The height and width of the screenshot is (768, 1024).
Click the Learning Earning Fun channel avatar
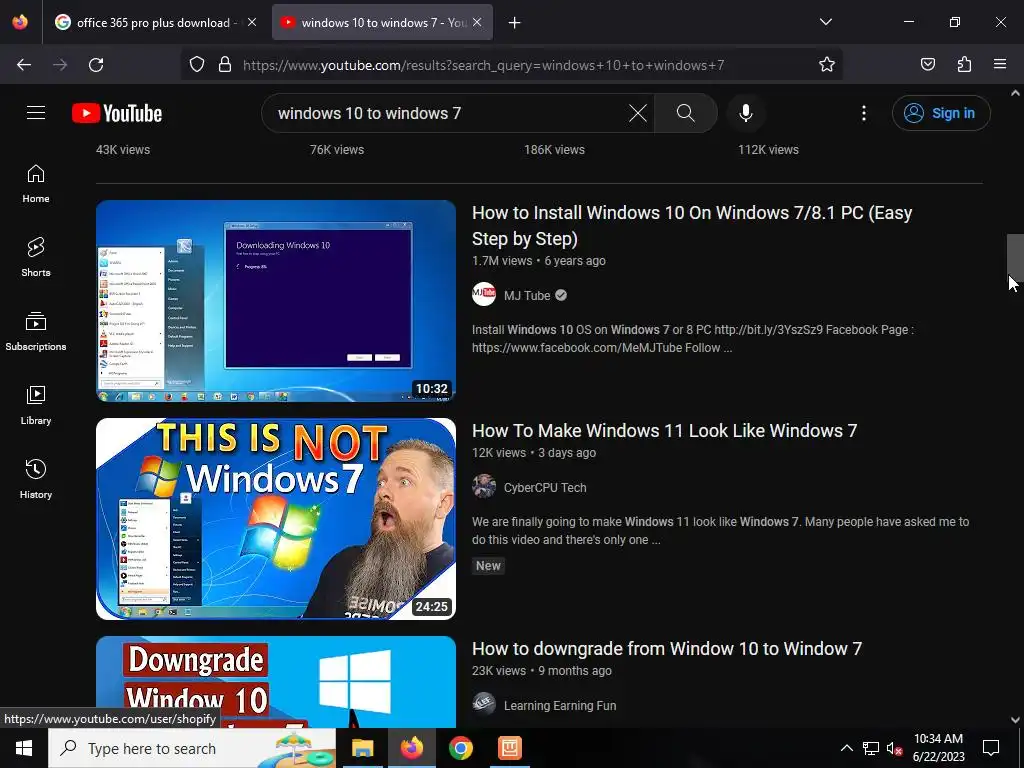pos(484,705)
